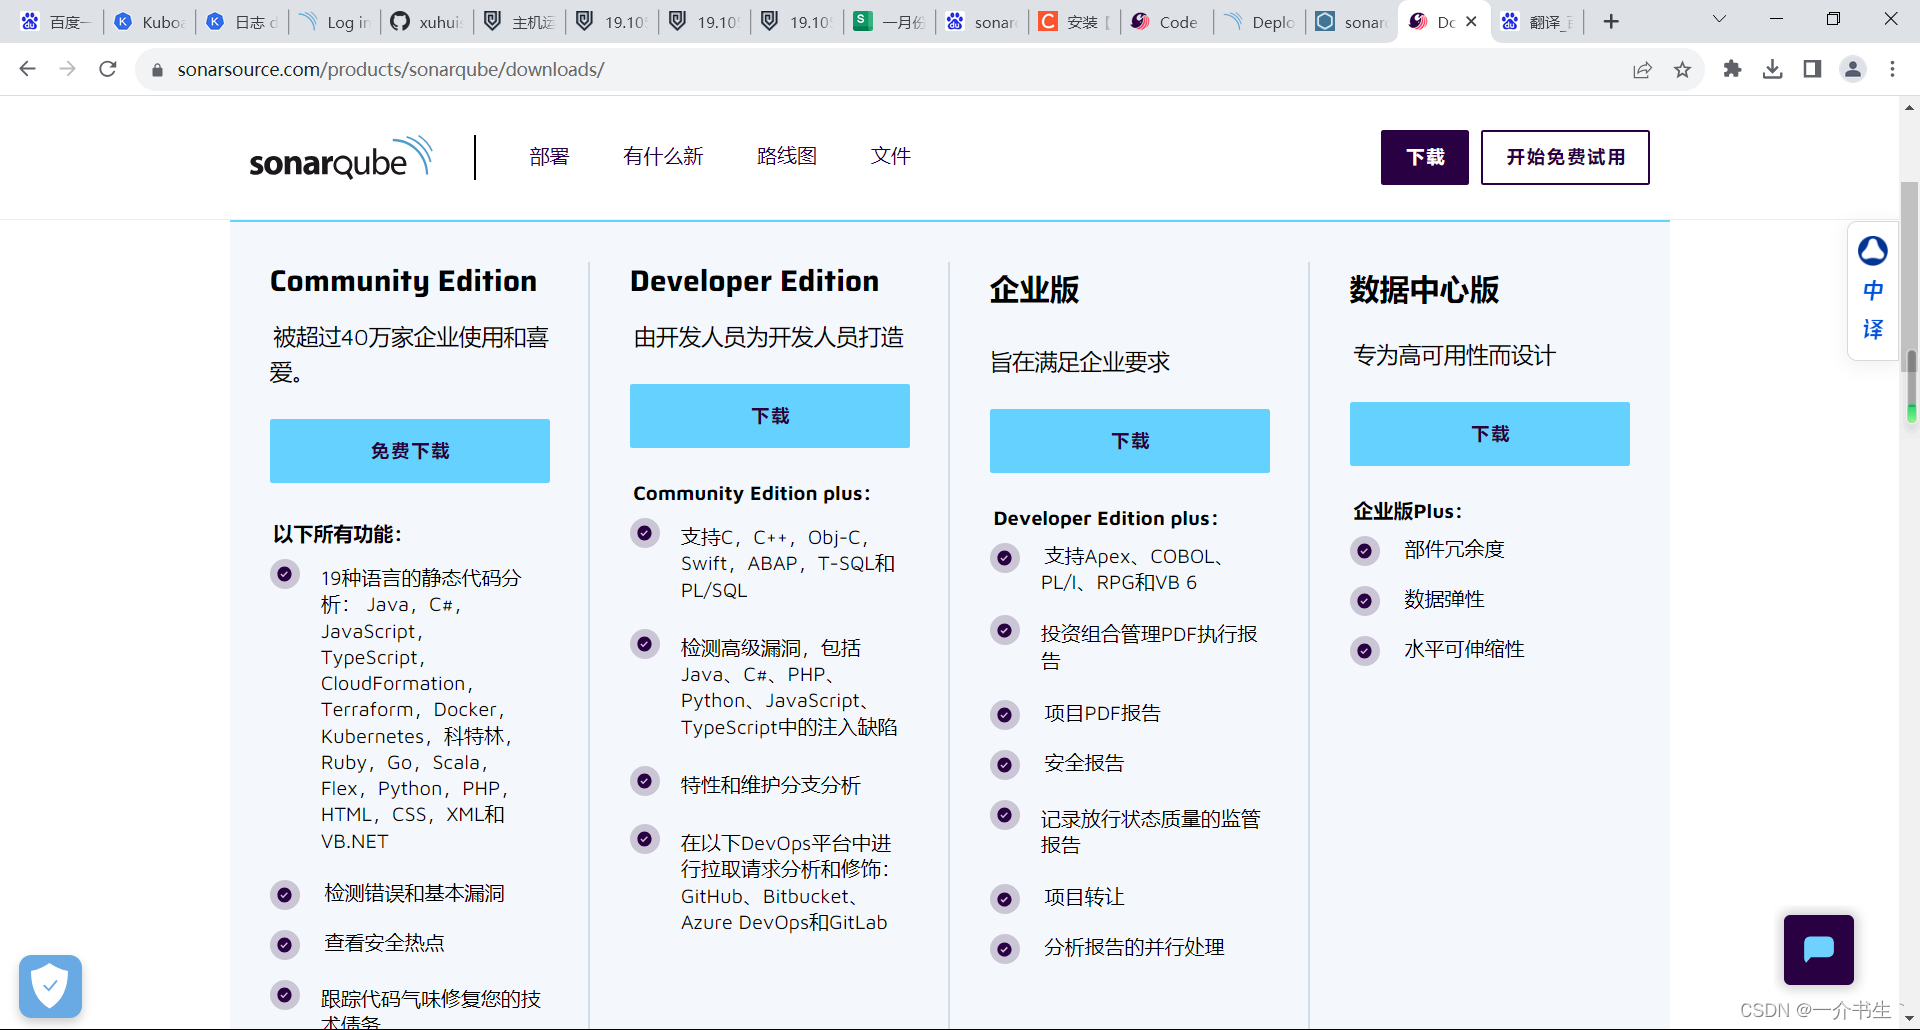Switch to the 'Code' tab
The height and width of the screenshot is (1030, 1920).
[x=1167, y=22]
